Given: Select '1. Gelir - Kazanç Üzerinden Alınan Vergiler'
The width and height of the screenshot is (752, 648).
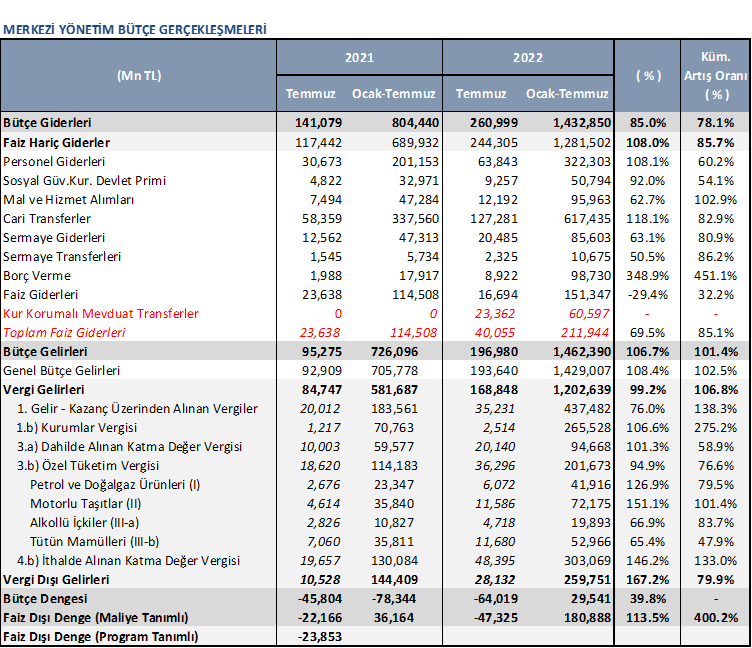Looking at the screenshot, I should [137, 409].
